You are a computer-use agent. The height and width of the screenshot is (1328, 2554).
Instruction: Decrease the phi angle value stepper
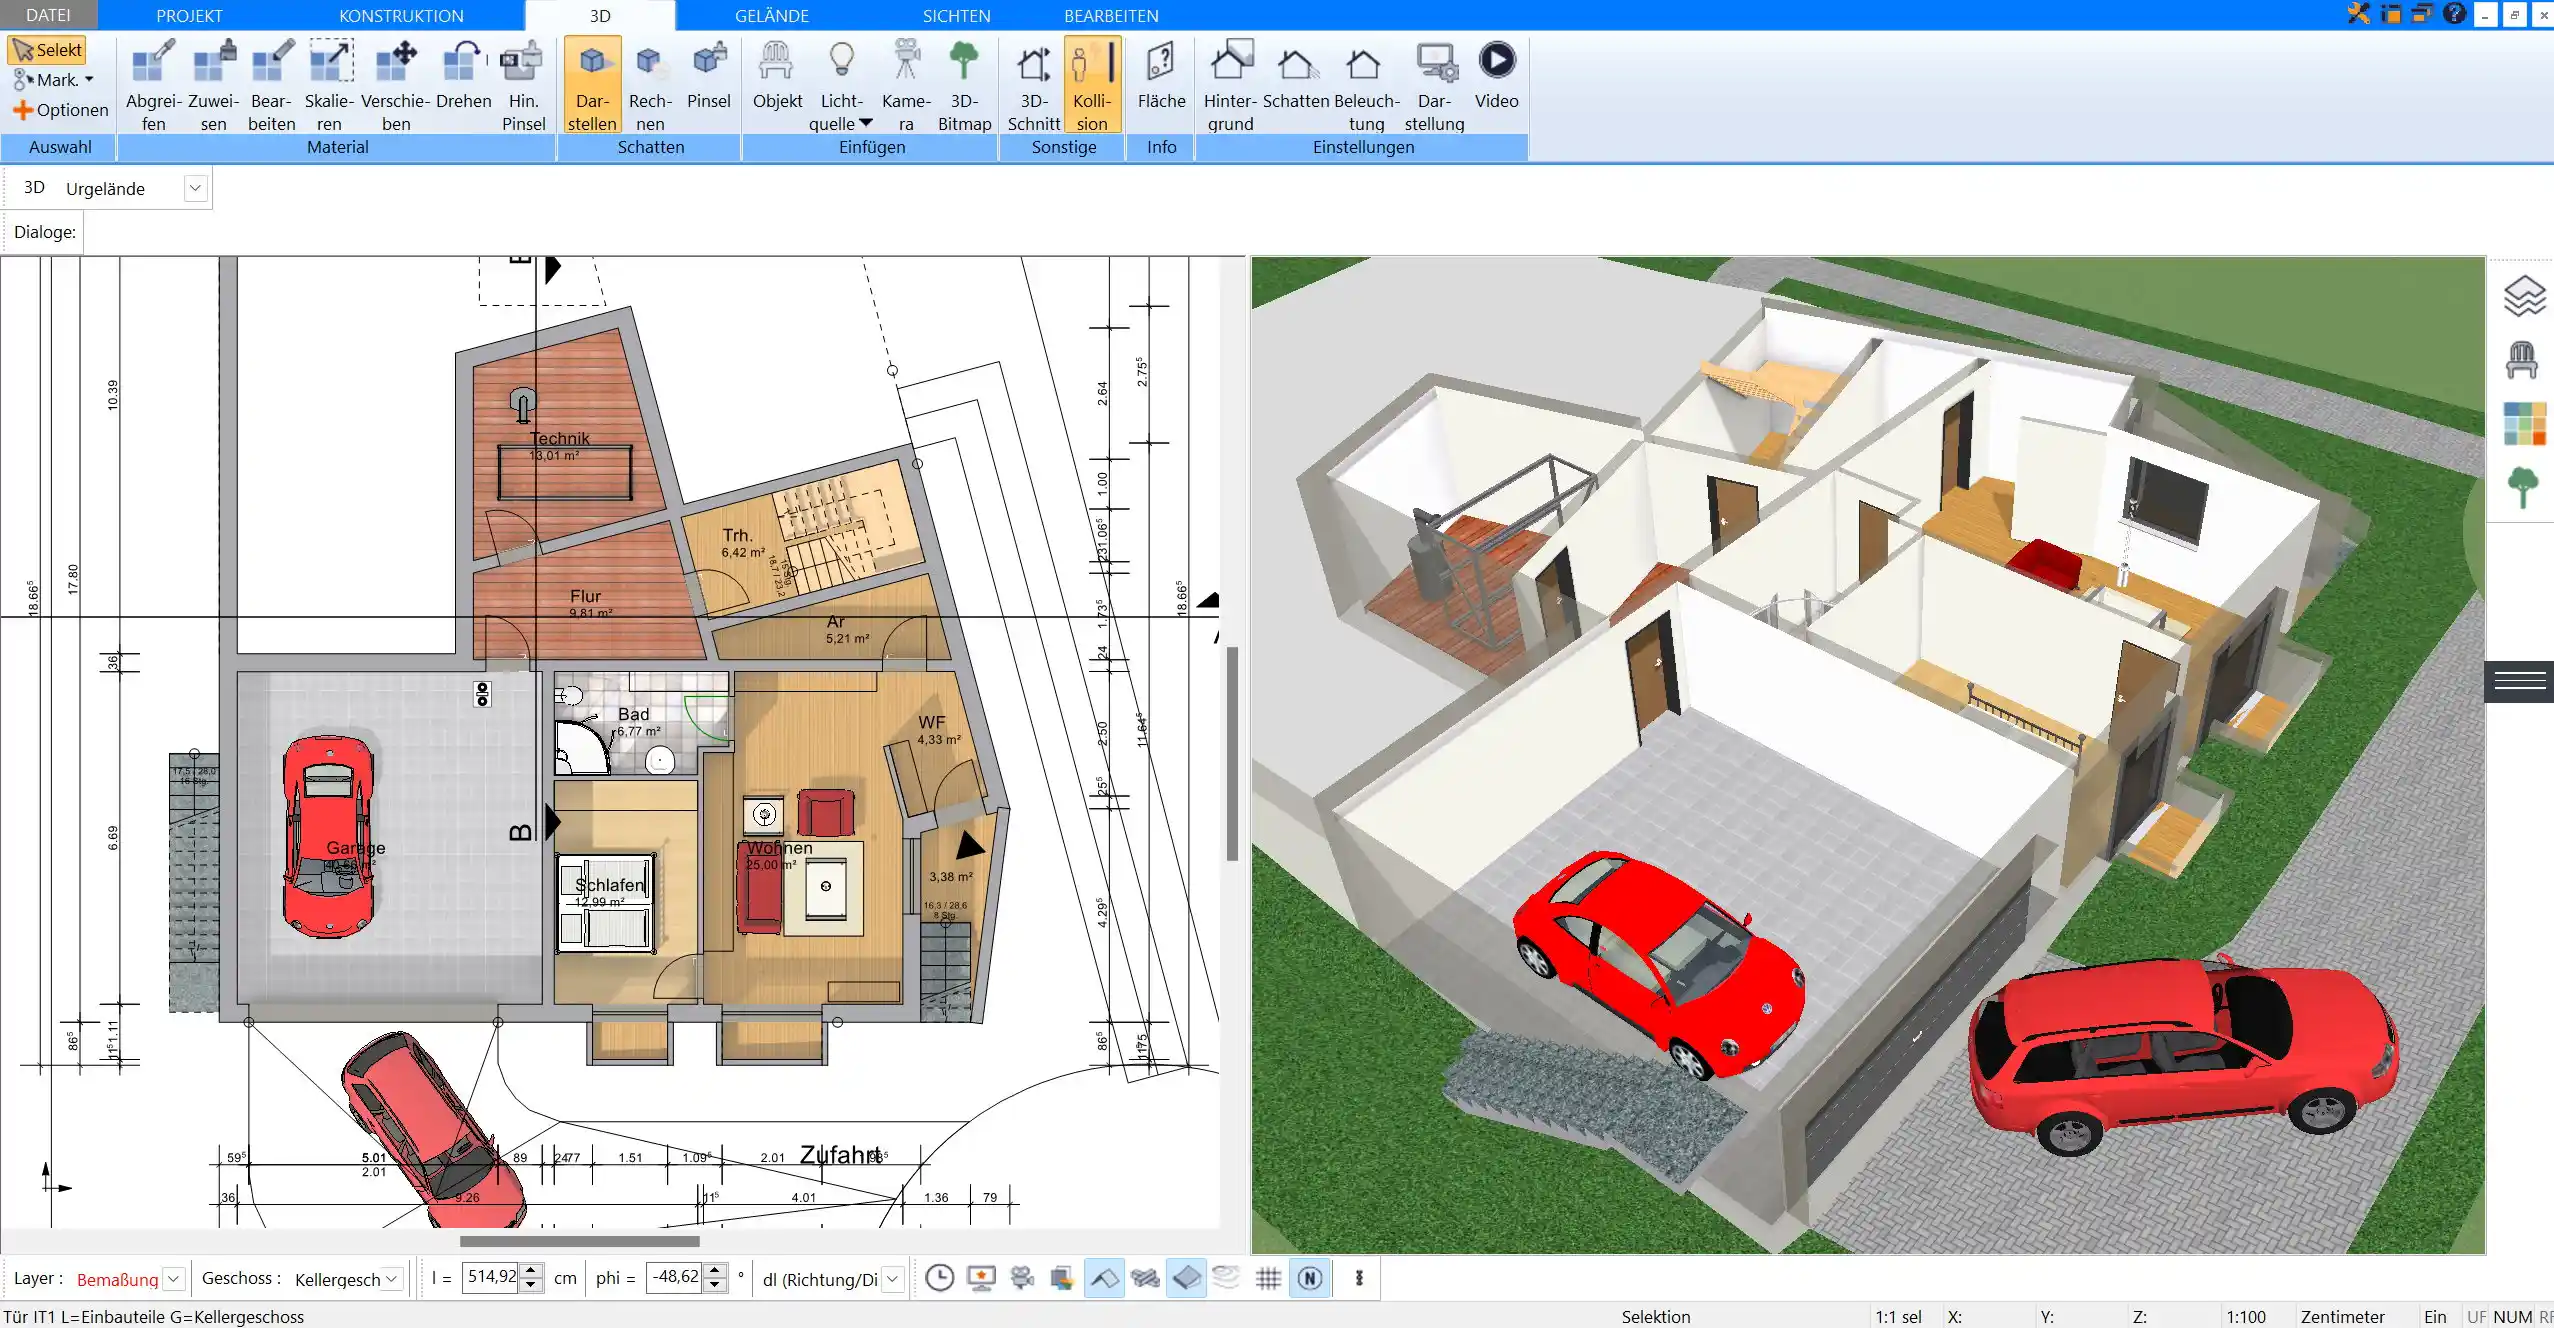pyautogui.click(x=714, y=1285)
